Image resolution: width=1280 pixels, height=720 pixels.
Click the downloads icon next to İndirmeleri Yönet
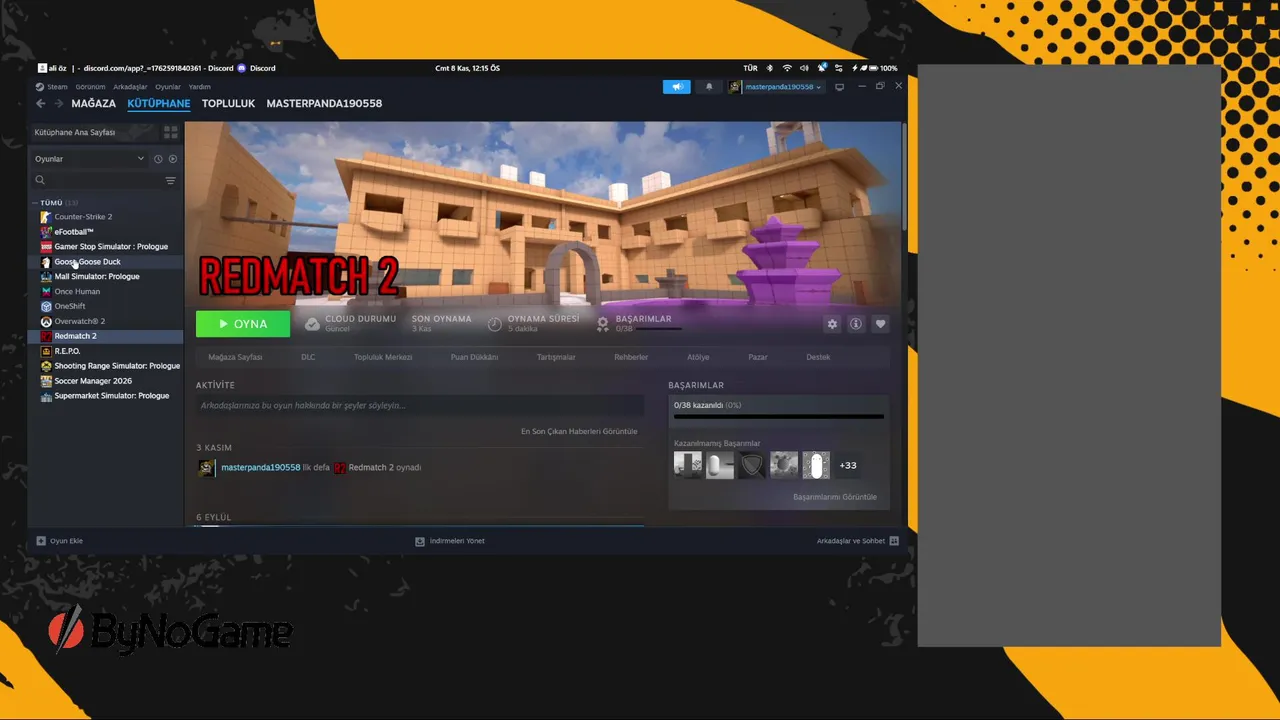[x=420, y=541]
